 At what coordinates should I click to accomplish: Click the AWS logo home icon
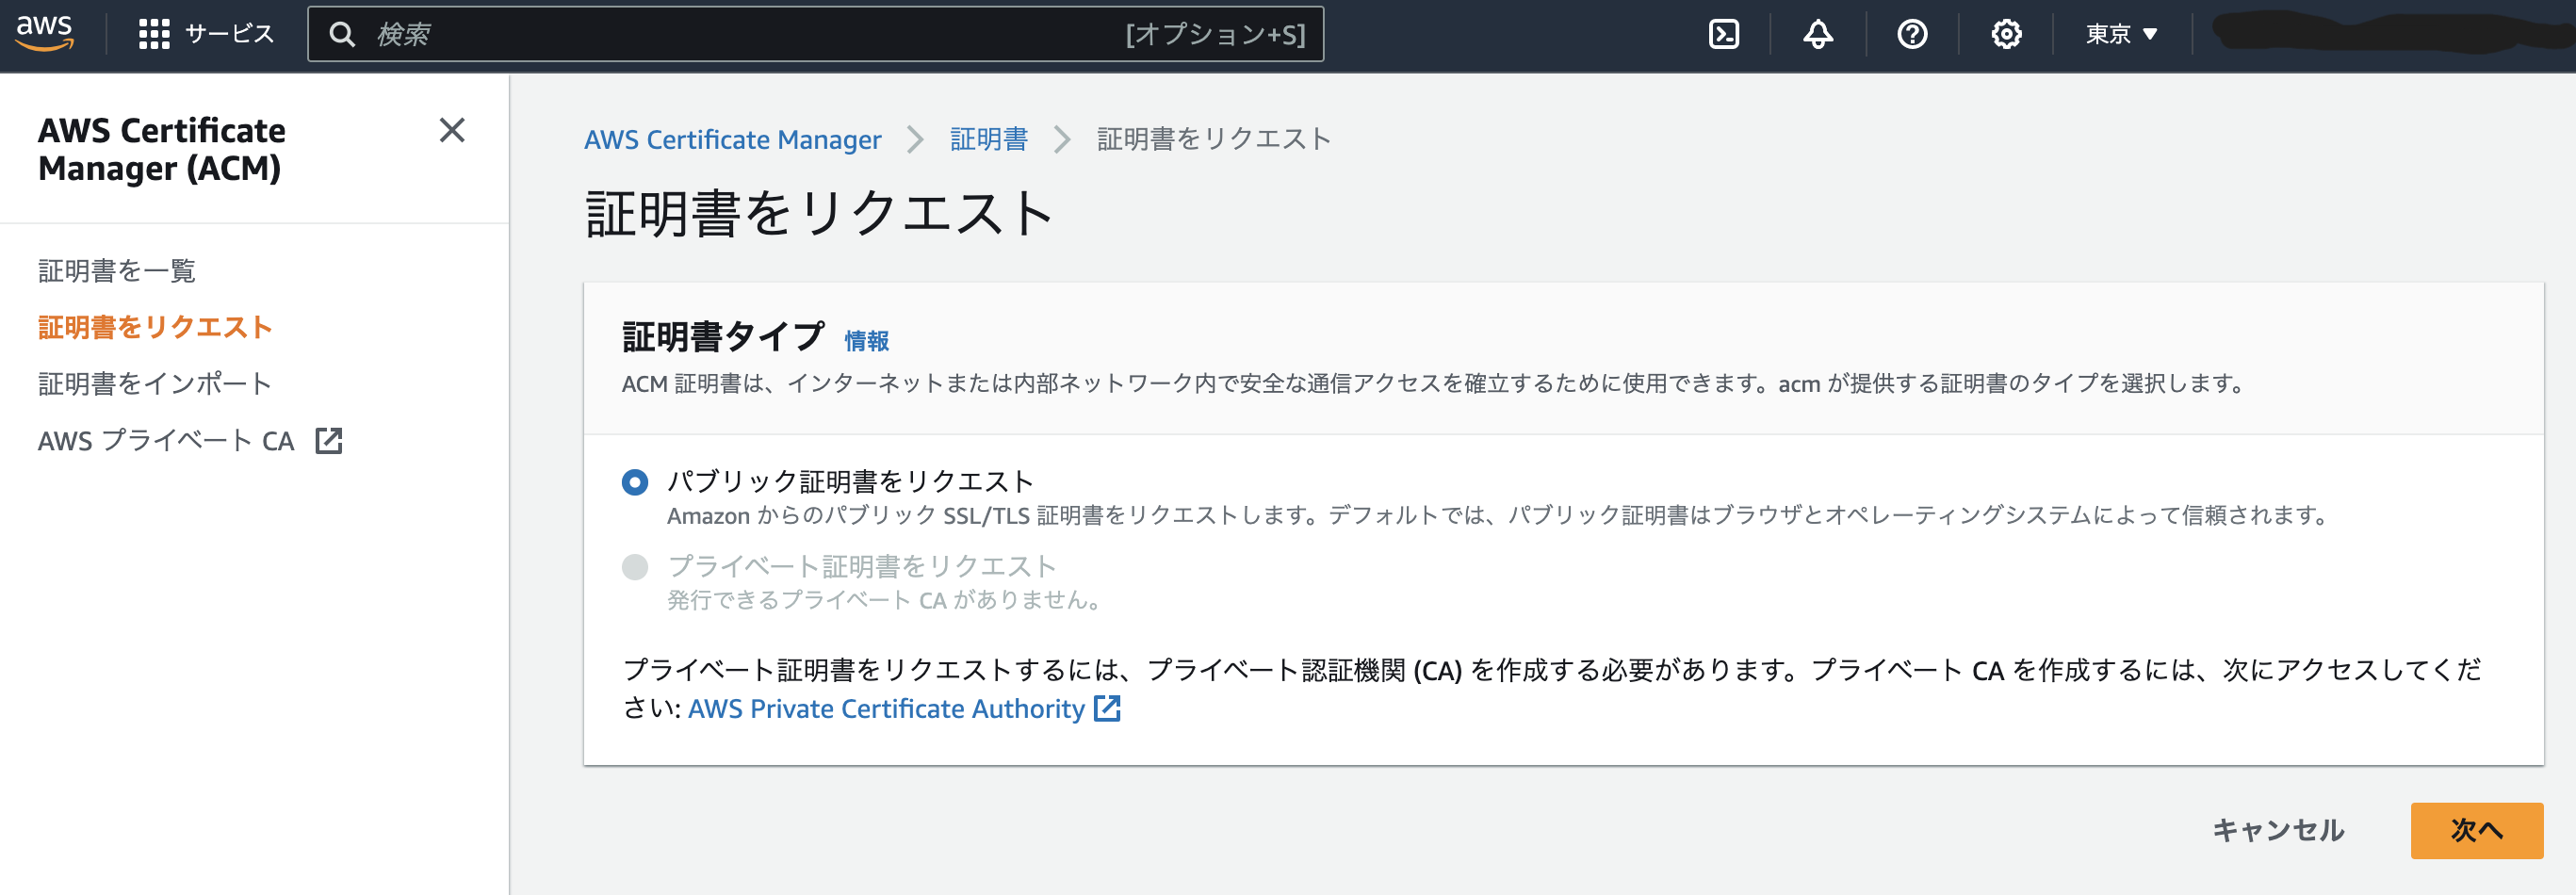coord(45,34)
